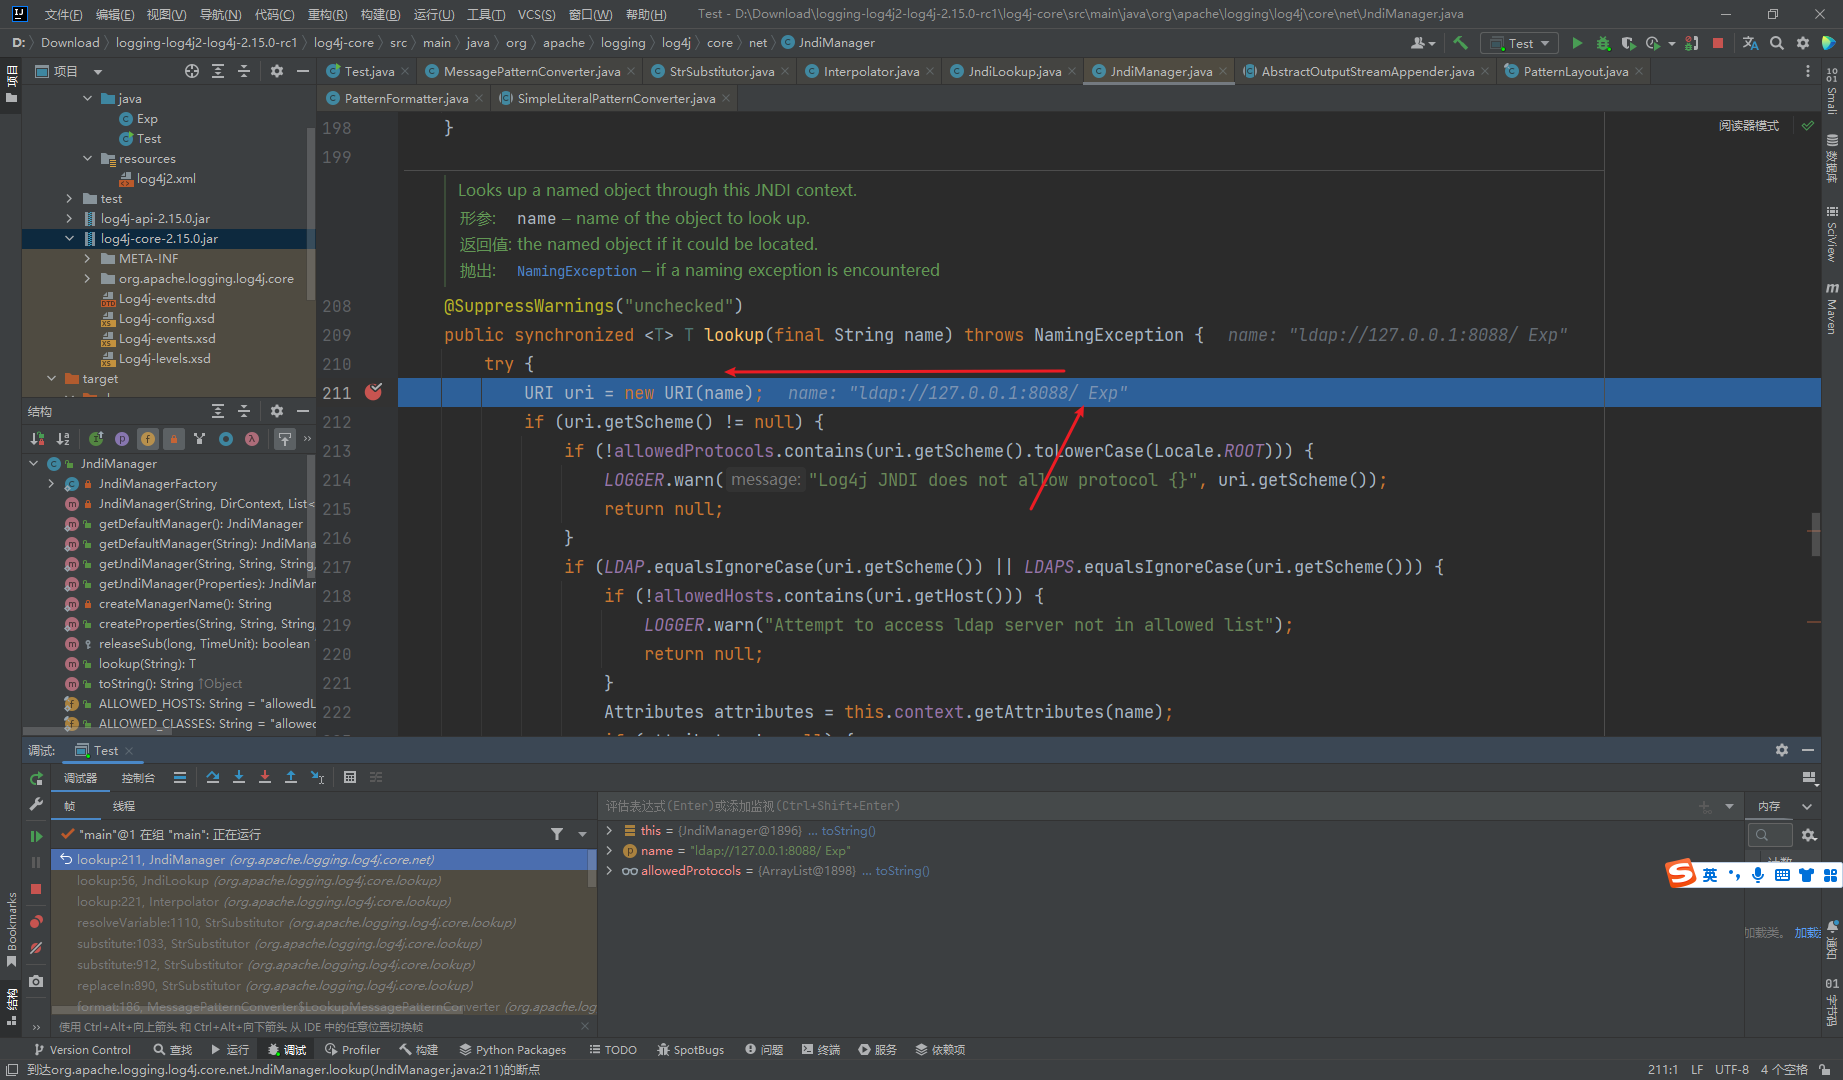Screen dimensions: 1843x1080
Task: Collapse the java folder in the project tree
Action: click(88, 98)
